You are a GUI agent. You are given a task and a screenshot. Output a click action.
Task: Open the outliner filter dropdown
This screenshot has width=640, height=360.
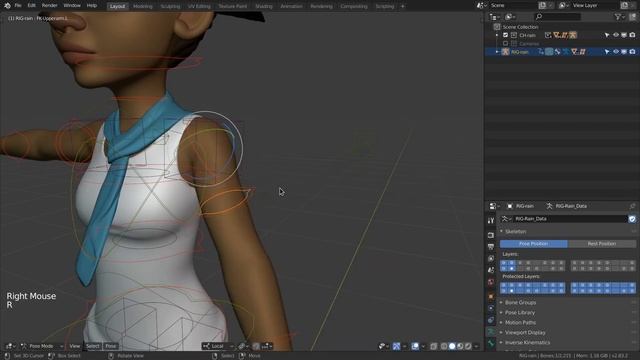[x=619, y=17]
